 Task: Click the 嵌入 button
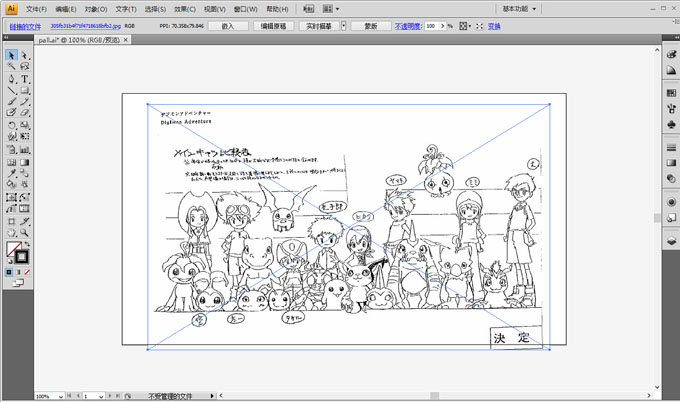pos(228,26)
